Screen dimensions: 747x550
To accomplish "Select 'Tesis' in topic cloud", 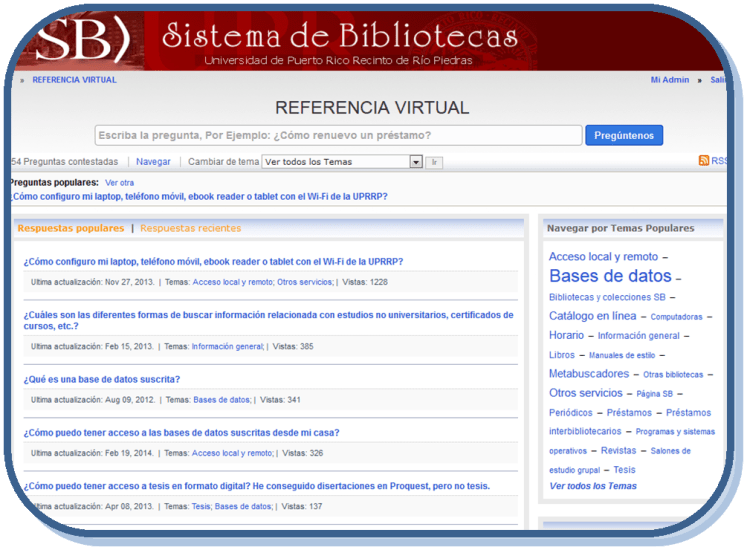I will (x=624, y=470).
